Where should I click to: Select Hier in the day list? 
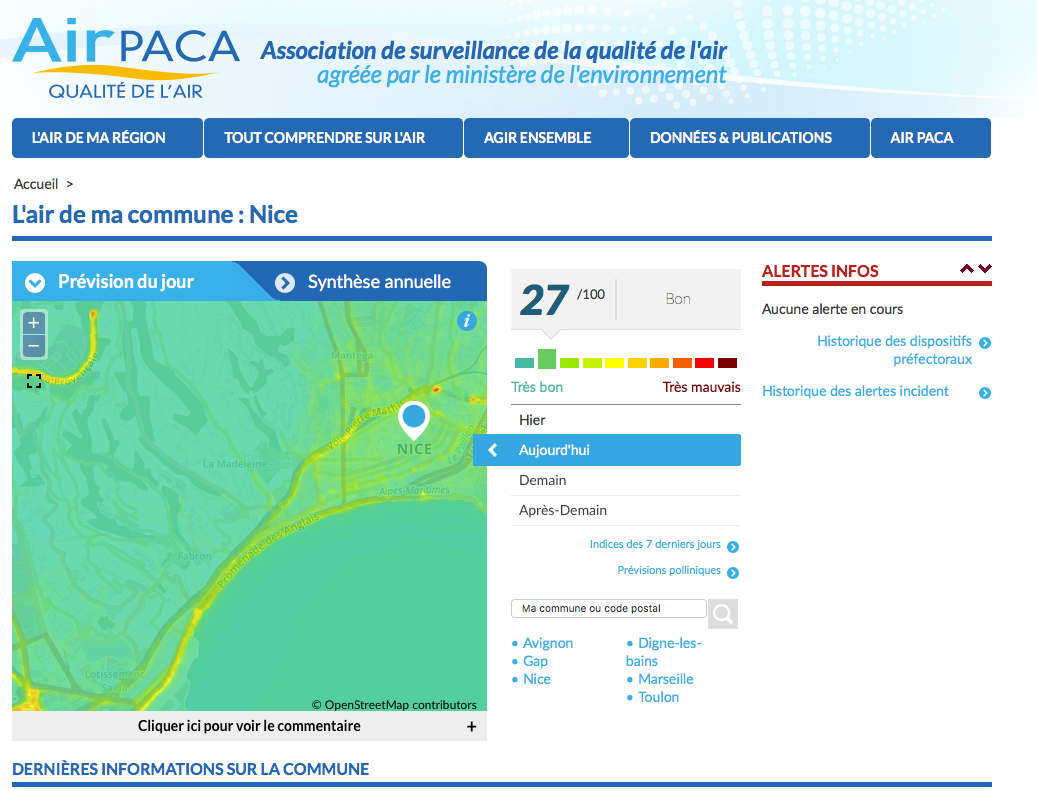click(532, 420)
